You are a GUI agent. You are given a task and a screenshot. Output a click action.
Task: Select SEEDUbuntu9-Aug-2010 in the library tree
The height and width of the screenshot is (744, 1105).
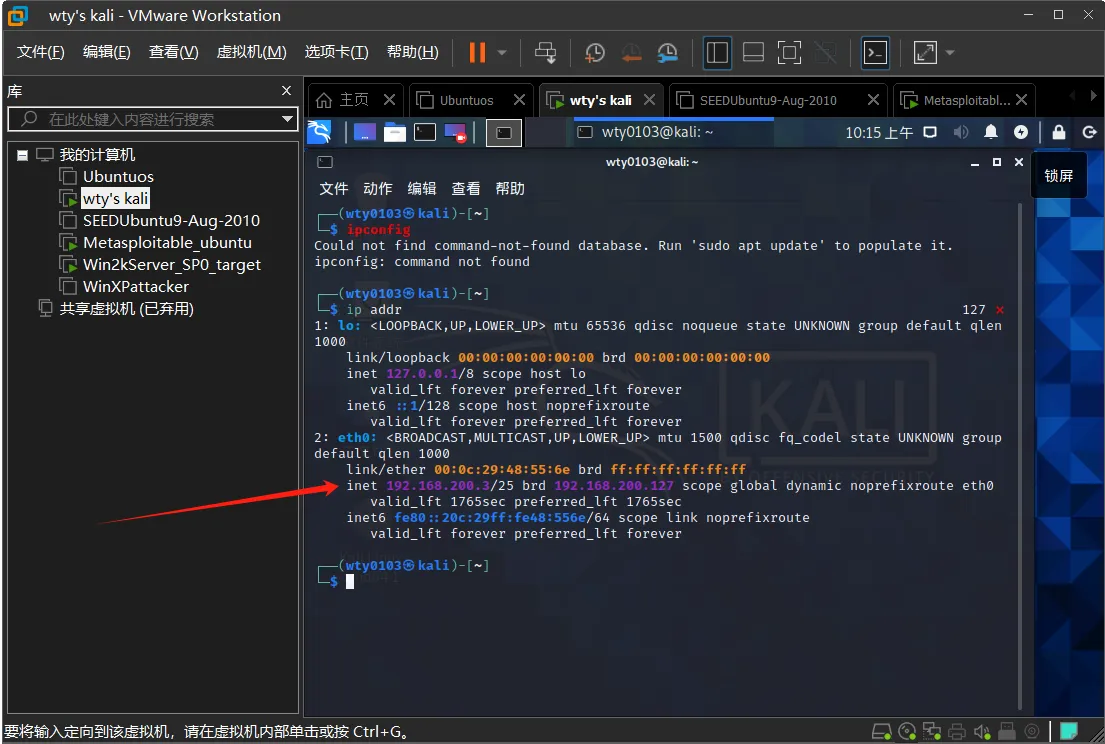[171, 221]
